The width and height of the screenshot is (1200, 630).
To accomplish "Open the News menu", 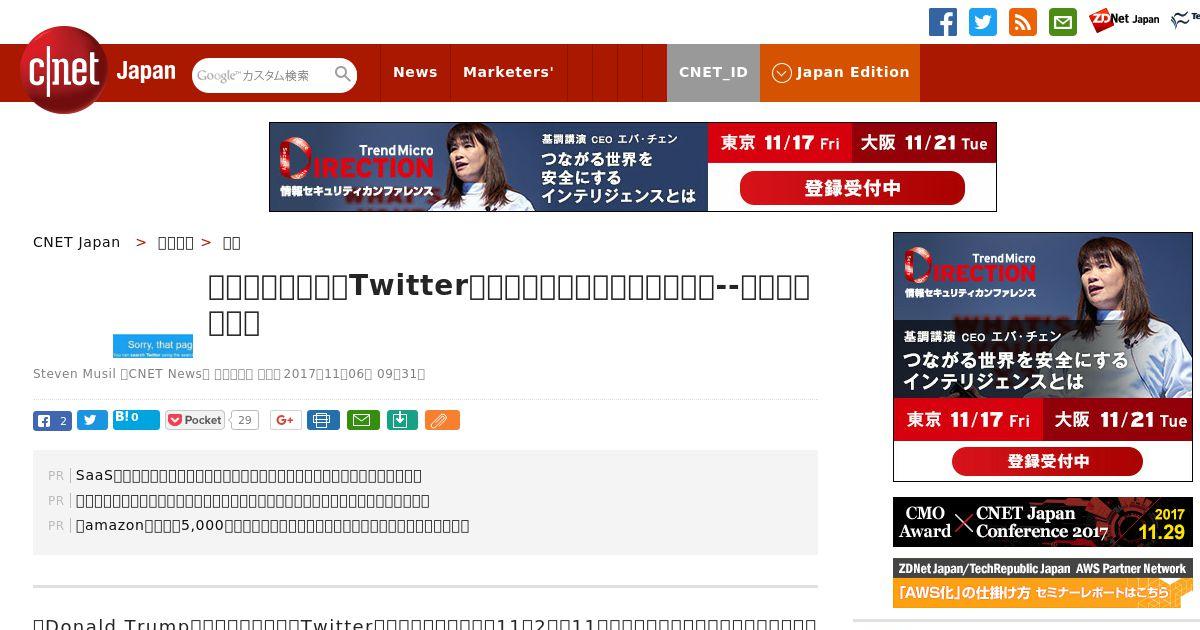I will pos(415,72).
